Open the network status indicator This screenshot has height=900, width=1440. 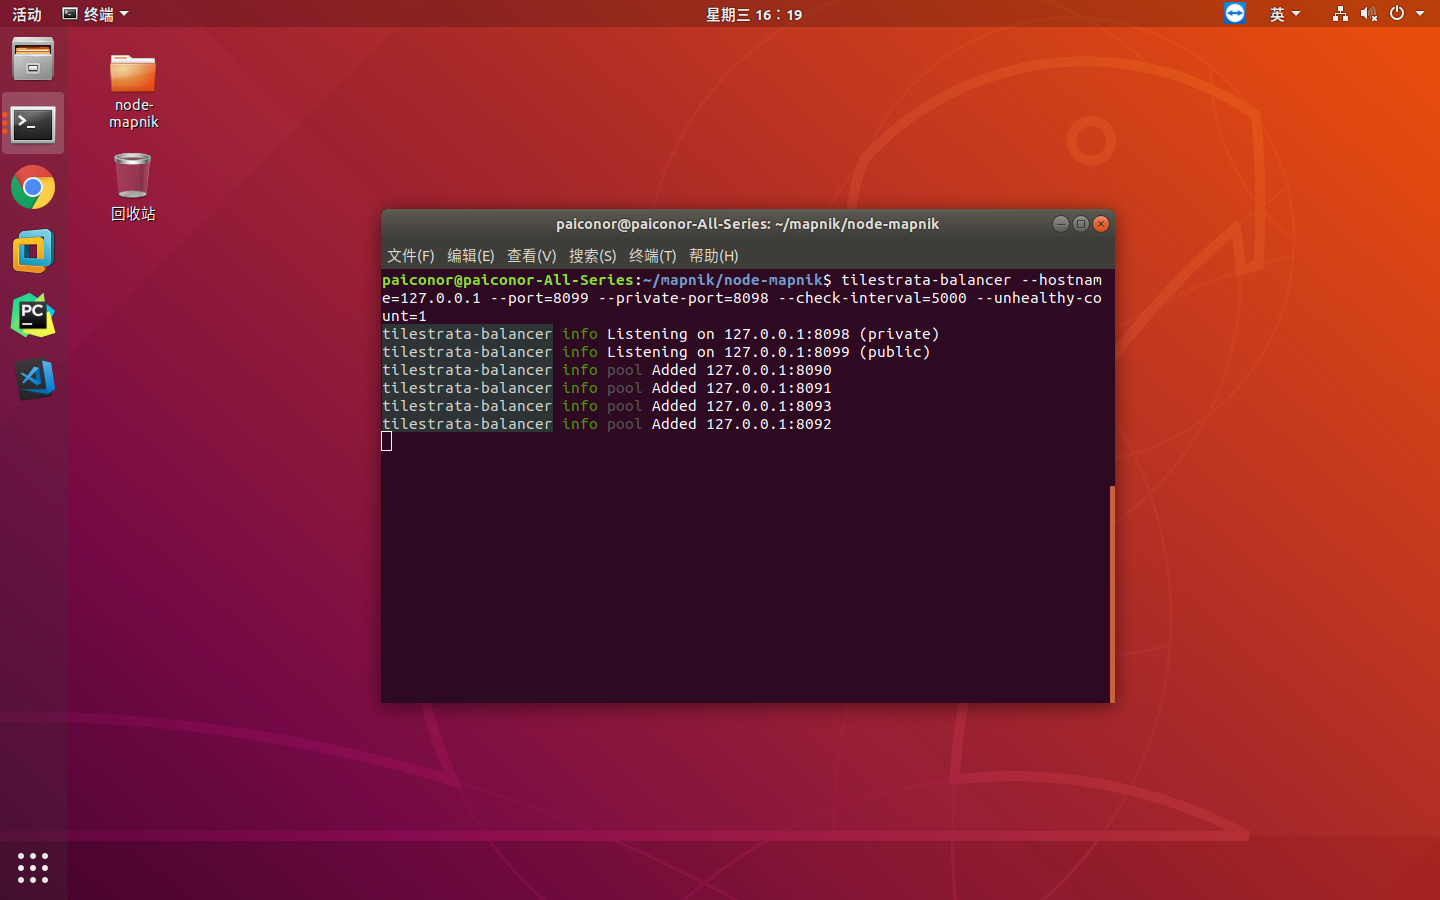click(x=1340, y=13)
